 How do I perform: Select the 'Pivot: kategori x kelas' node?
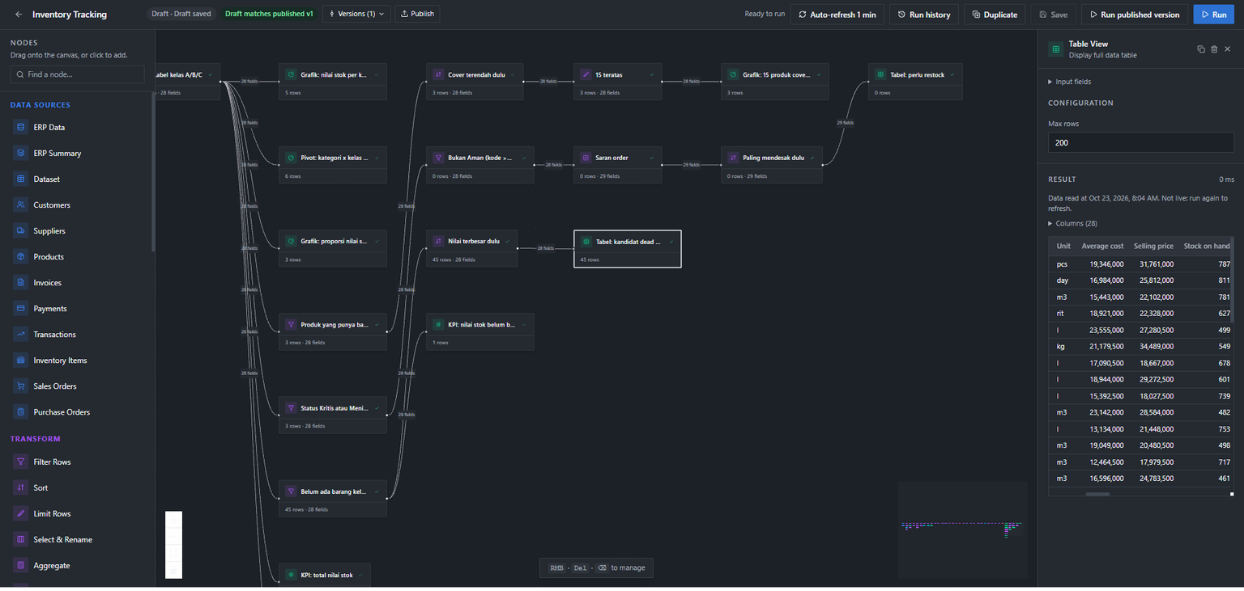point(332,165)
